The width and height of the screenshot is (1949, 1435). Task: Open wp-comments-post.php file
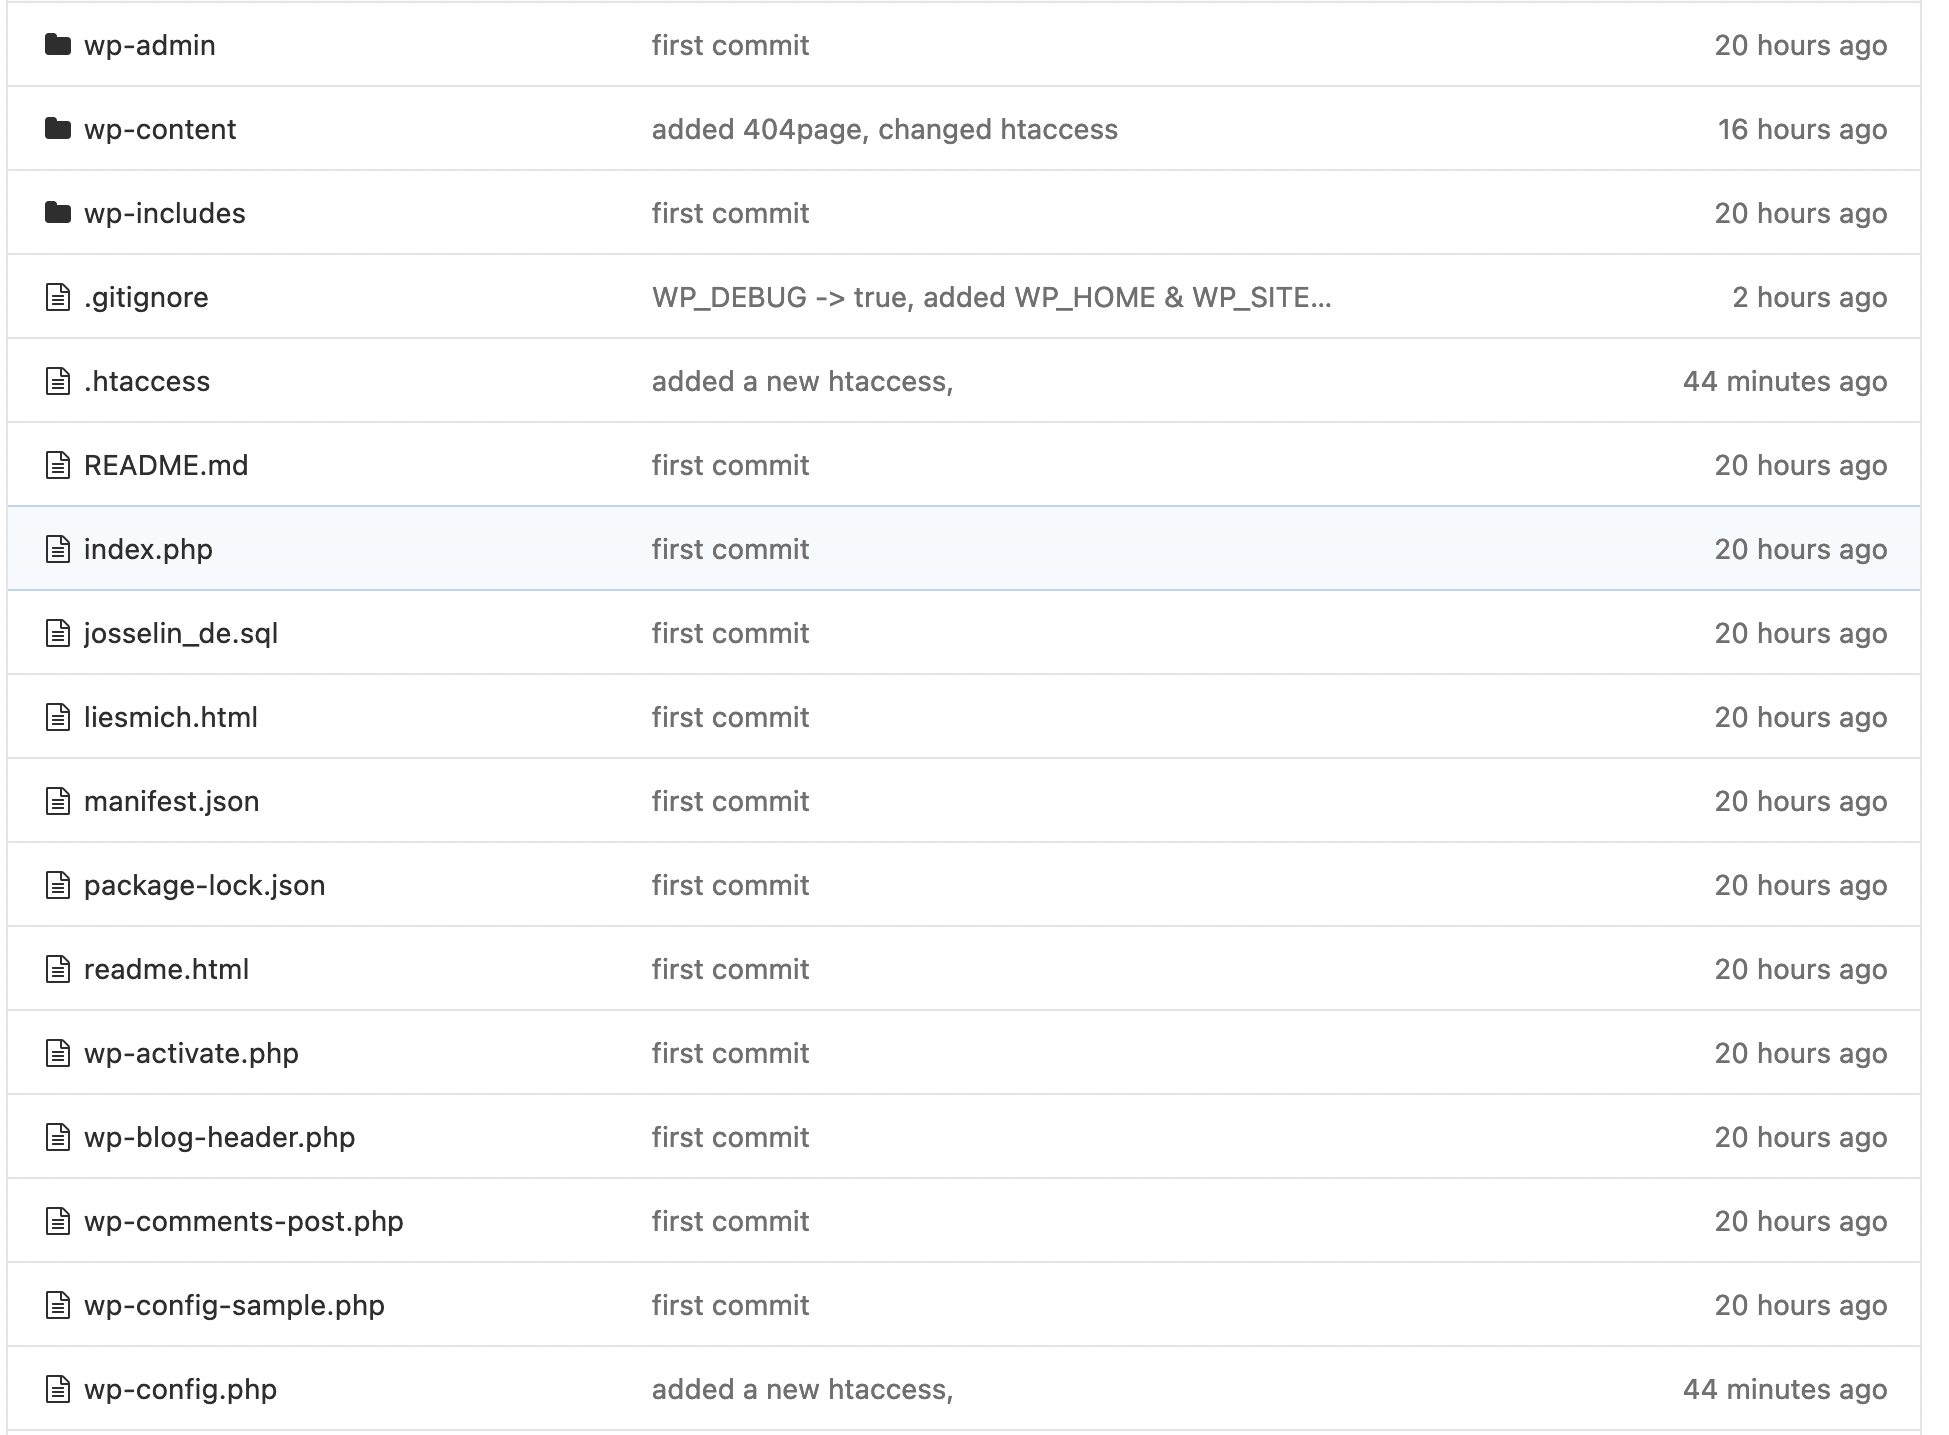click(x=244, y=1222)
